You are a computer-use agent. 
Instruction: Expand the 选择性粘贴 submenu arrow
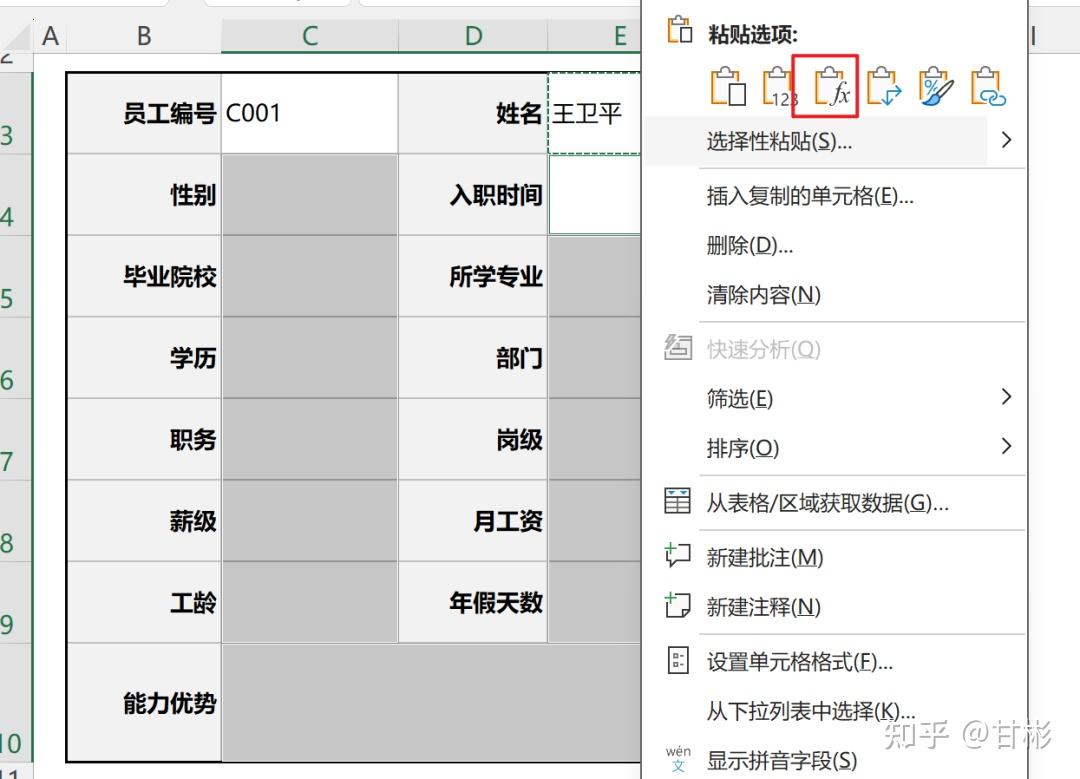(1006, 140)
